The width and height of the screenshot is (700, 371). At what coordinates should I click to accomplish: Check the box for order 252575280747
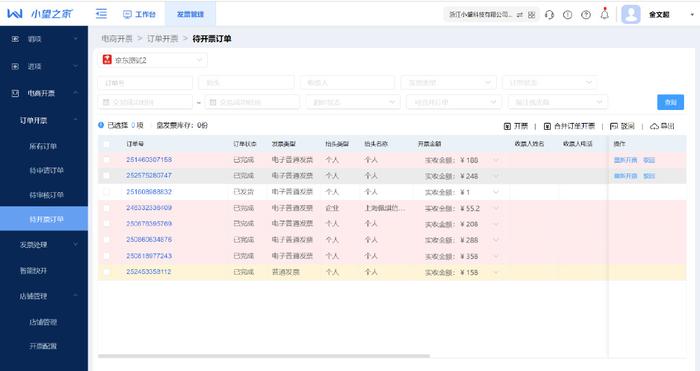(107, 176)
